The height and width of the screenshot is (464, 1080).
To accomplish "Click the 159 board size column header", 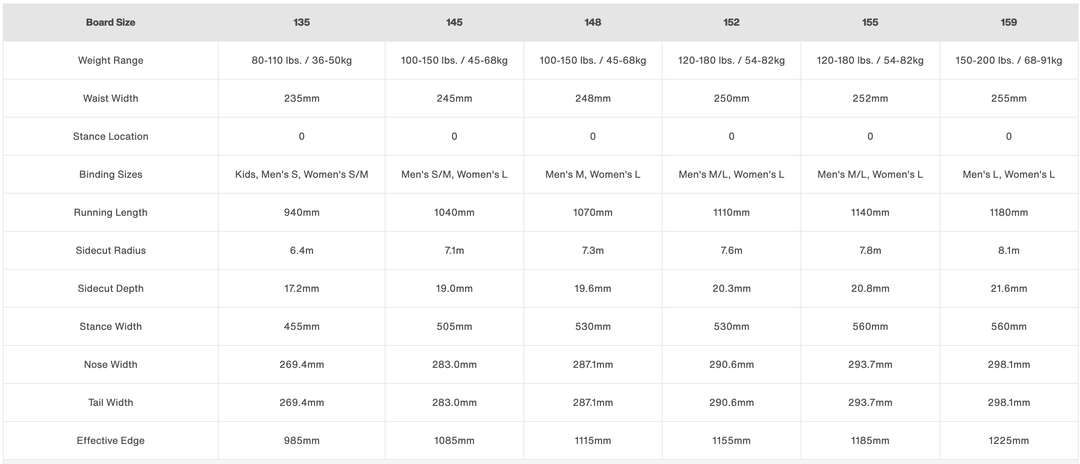I will [x=1008, y=22].
